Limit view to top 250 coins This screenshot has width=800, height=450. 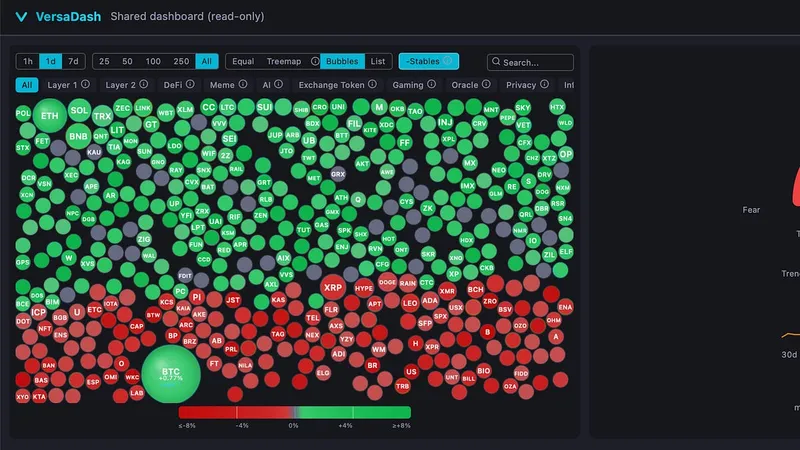pos(181,61)
